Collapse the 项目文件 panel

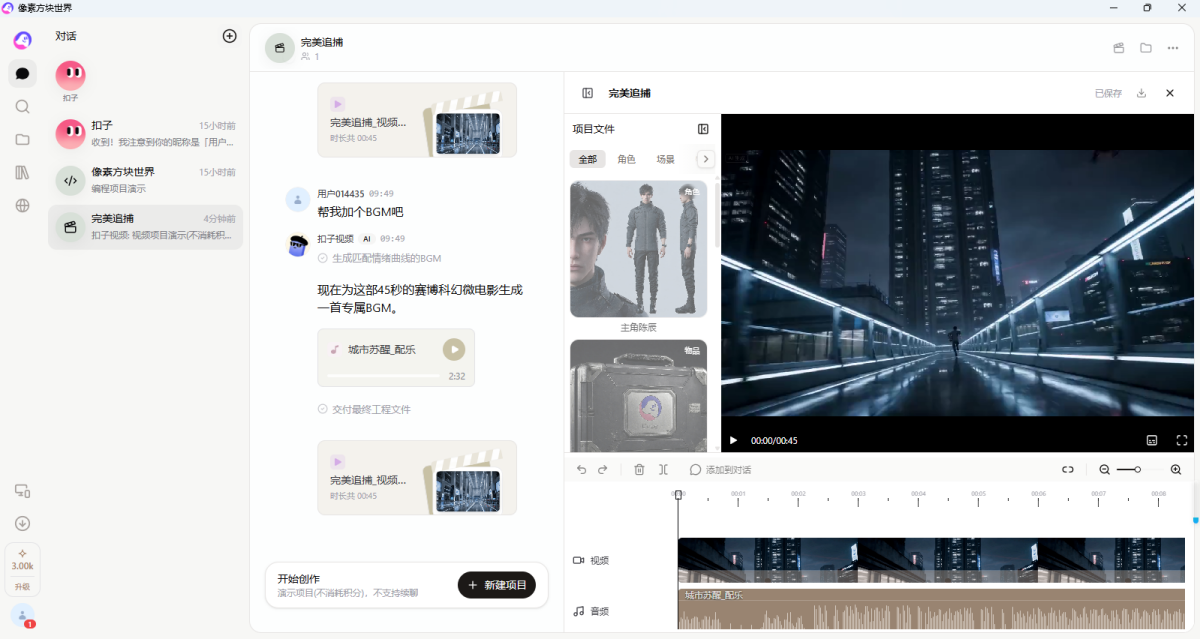point(703,129)
